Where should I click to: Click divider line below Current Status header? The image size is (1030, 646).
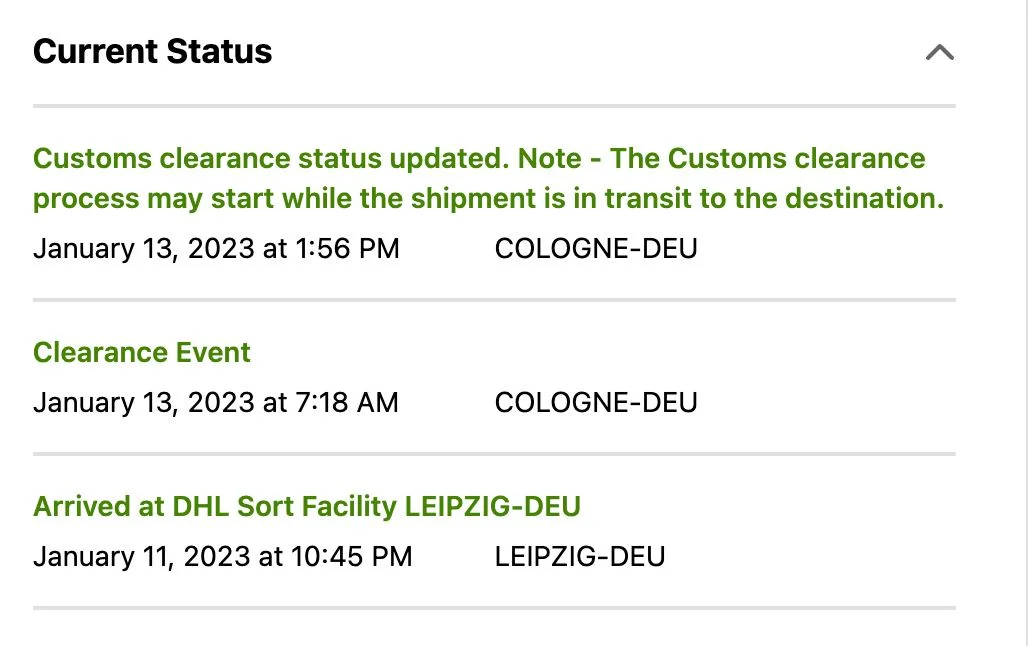(x=494, y=105)
